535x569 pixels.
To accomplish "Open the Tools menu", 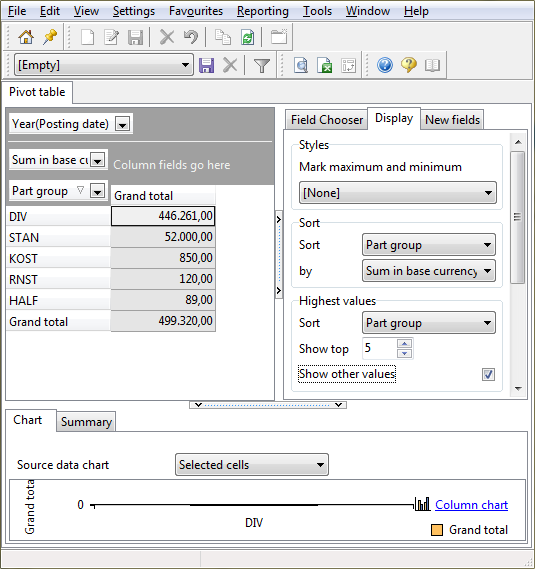I will click(317, 11).
